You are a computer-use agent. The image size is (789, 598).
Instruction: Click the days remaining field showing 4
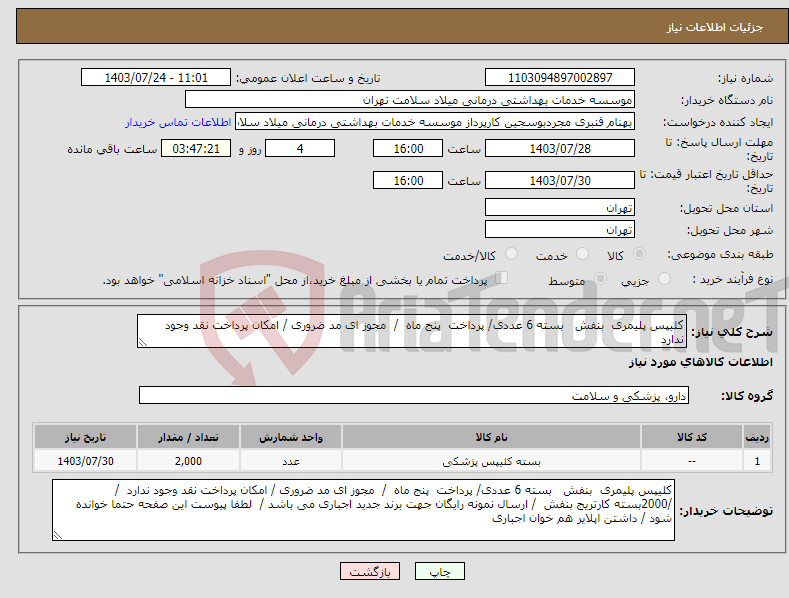(300, 148)
